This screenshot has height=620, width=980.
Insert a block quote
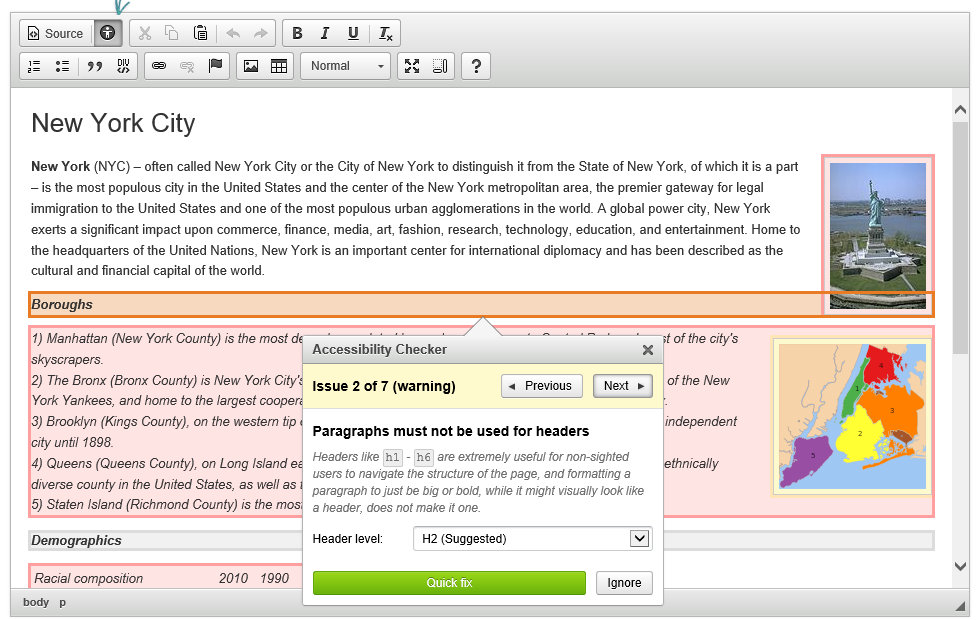tap(95, 66)
